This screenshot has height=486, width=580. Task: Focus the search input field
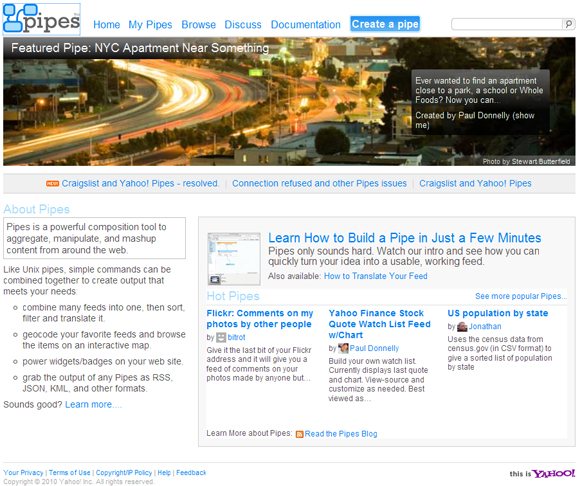(507, 24)
